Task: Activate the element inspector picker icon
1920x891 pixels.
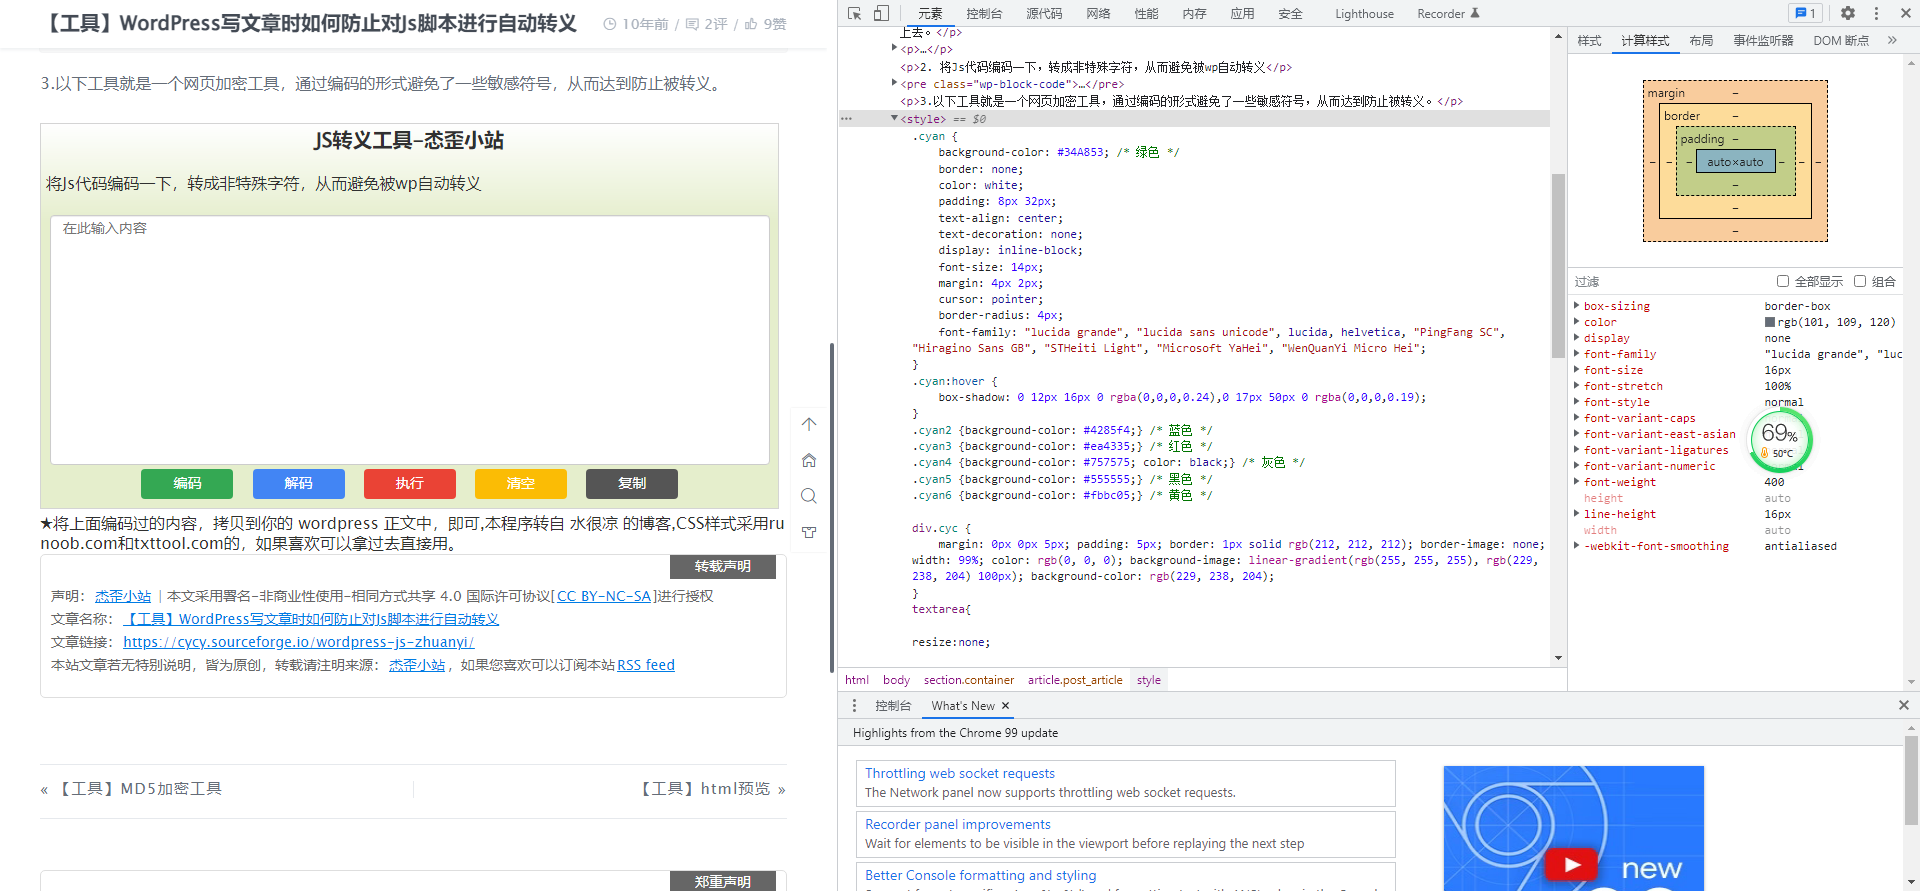Action: click(x=854, y=14)
